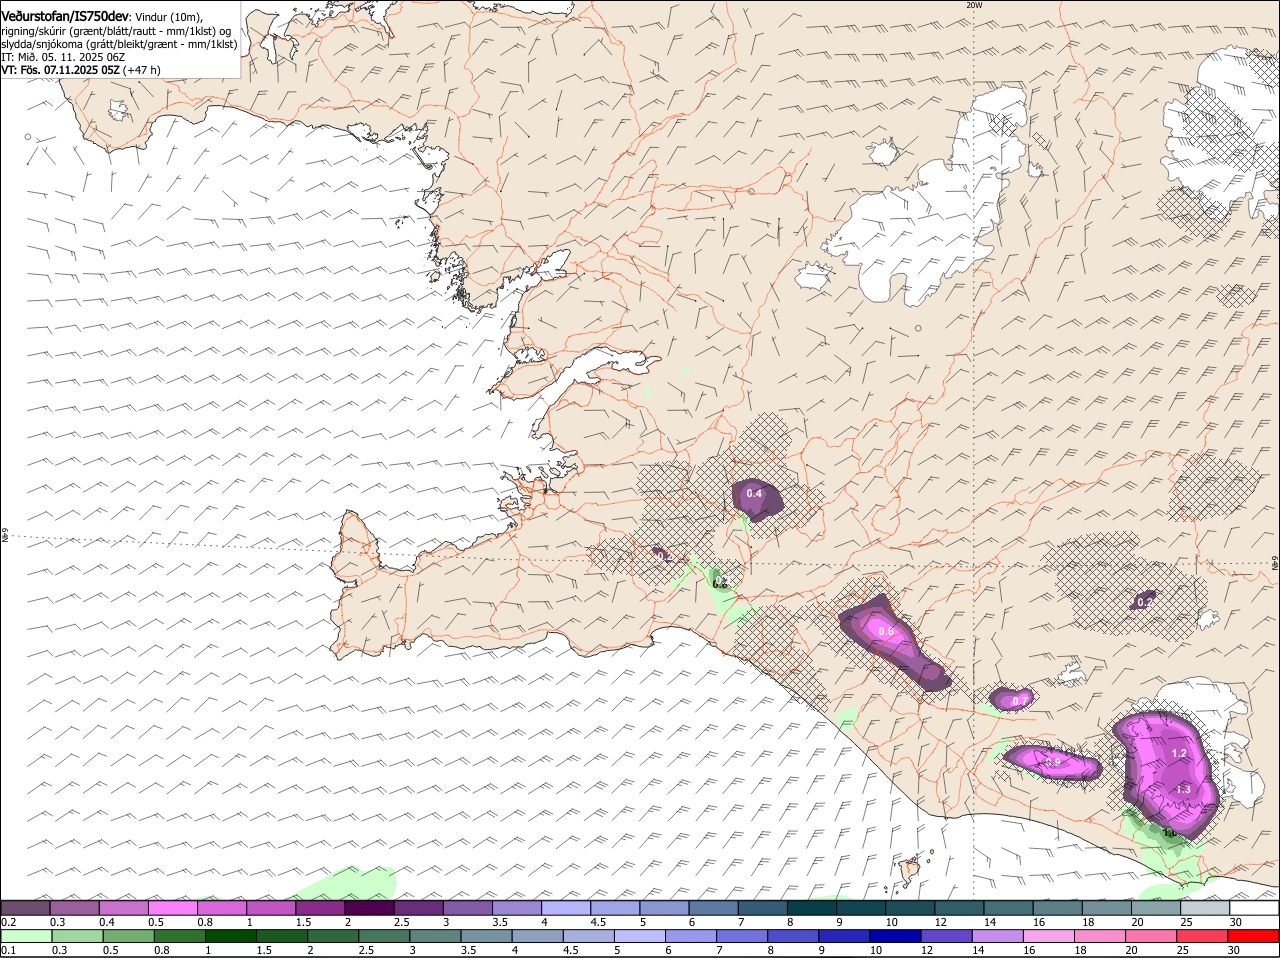Pick the upper legend swatch labeled 0.2
This screenshot has height=958, width=1280.
click(25, 908)
